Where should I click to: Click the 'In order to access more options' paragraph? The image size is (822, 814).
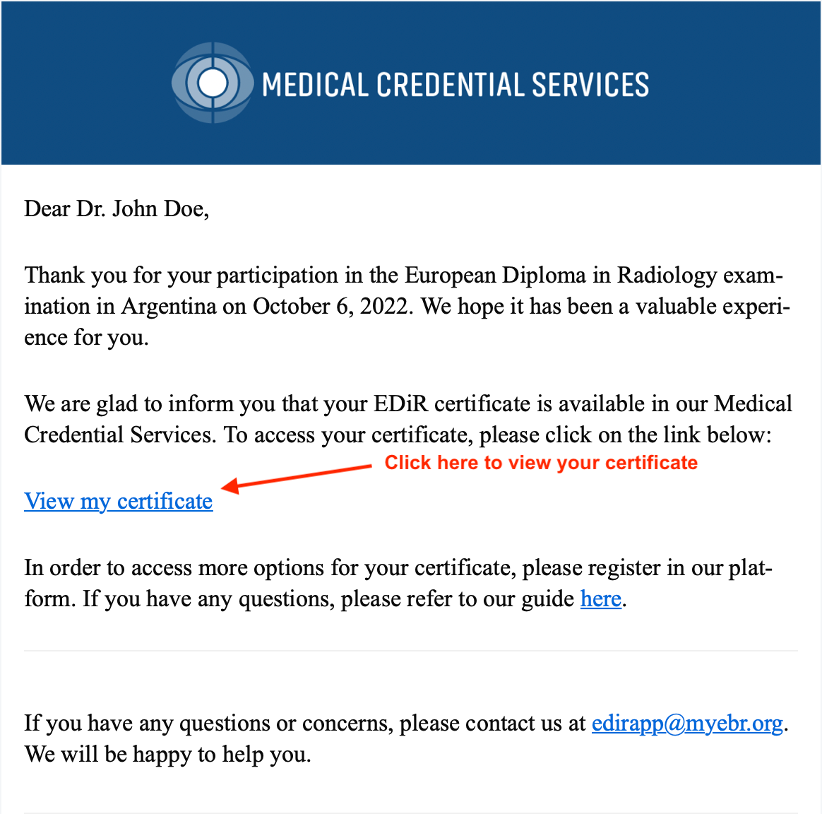[x=398, y=583]
